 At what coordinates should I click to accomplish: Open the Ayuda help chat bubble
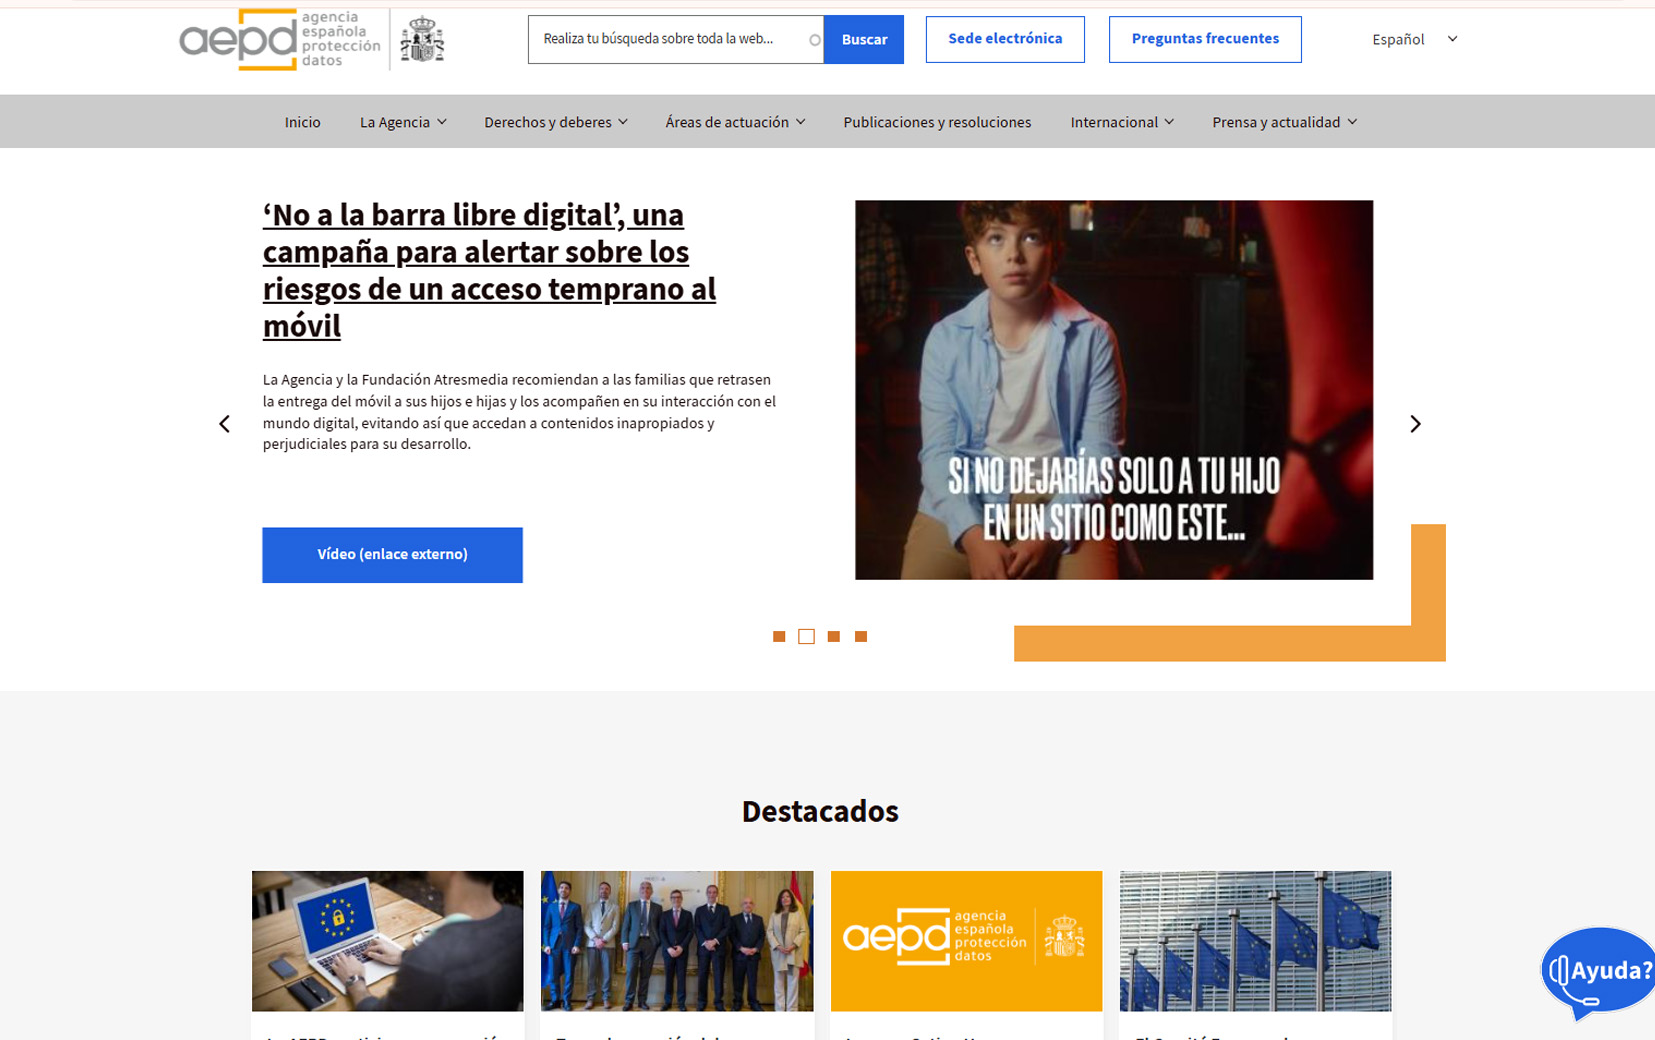1598,971
